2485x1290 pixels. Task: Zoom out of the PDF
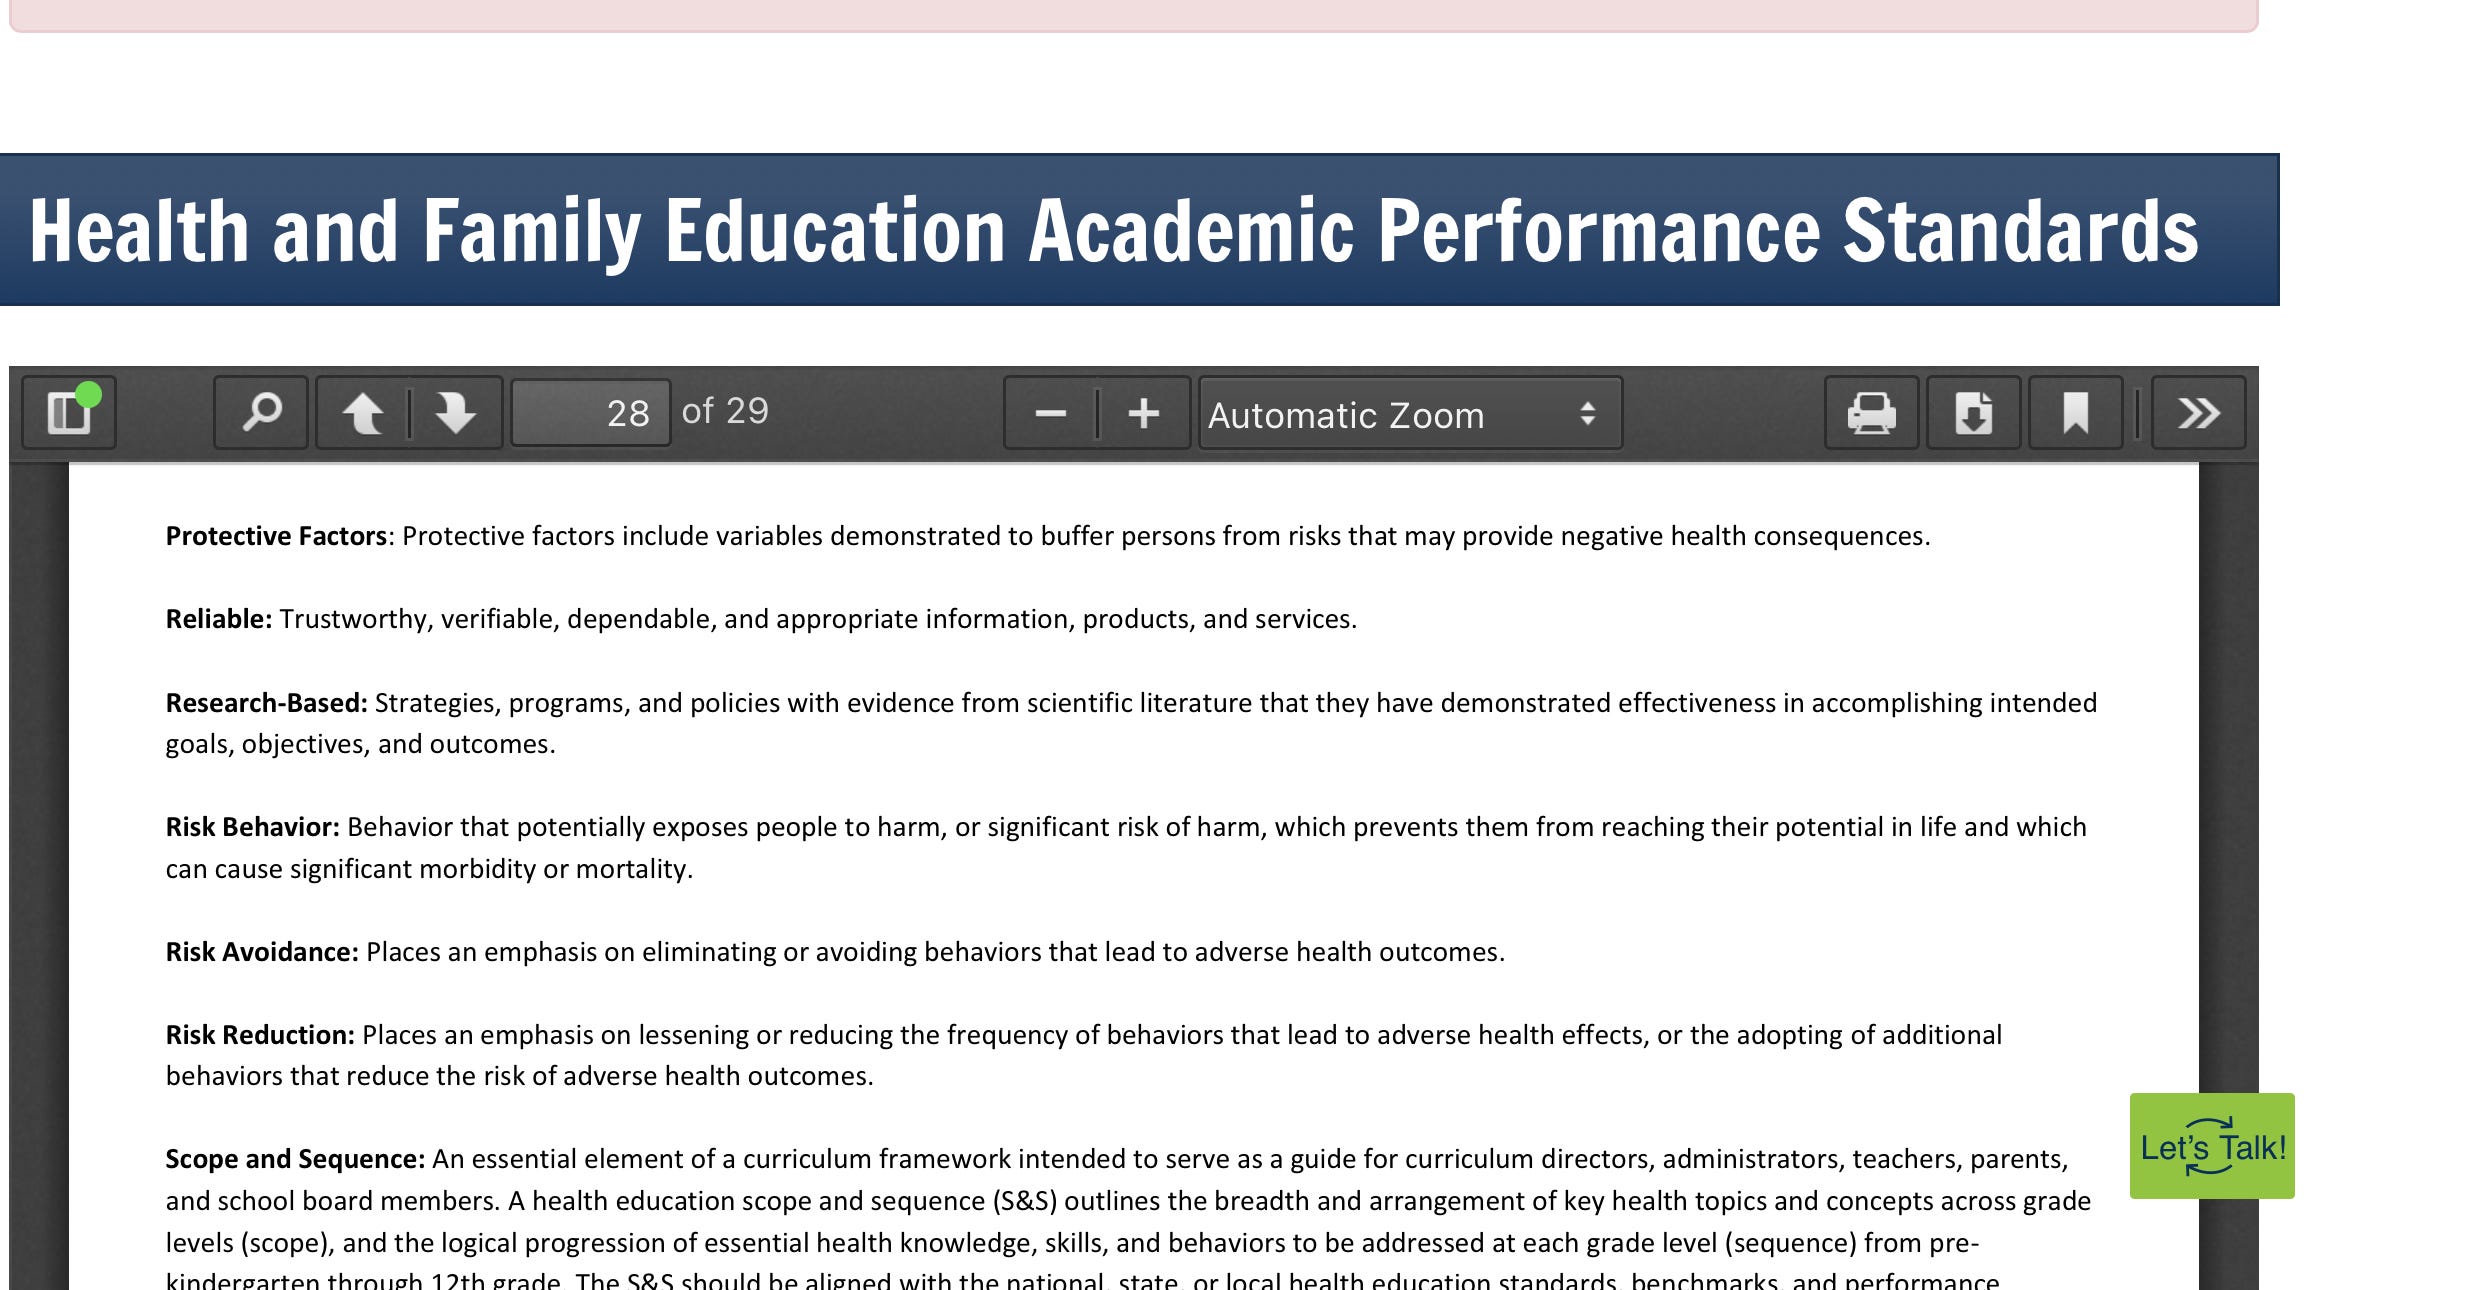[x=1050, y=413]
